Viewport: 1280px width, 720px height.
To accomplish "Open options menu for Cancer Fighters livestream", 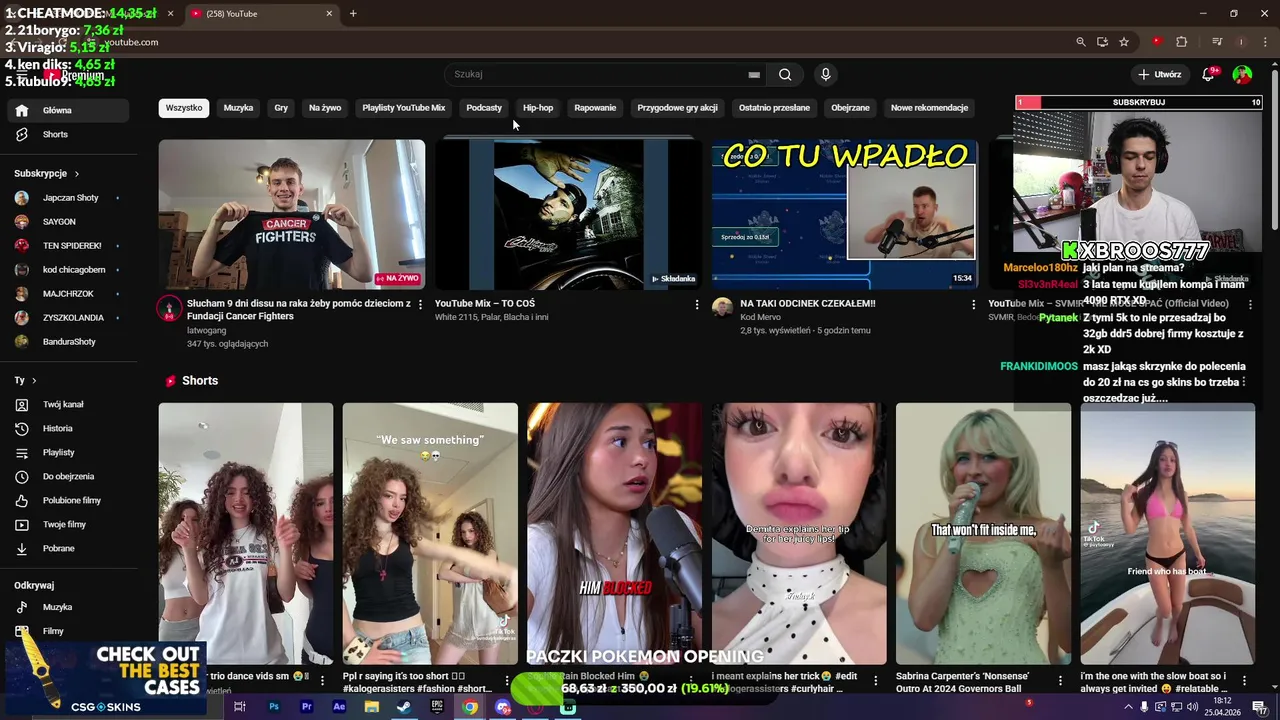I will (x=420, y=304).
